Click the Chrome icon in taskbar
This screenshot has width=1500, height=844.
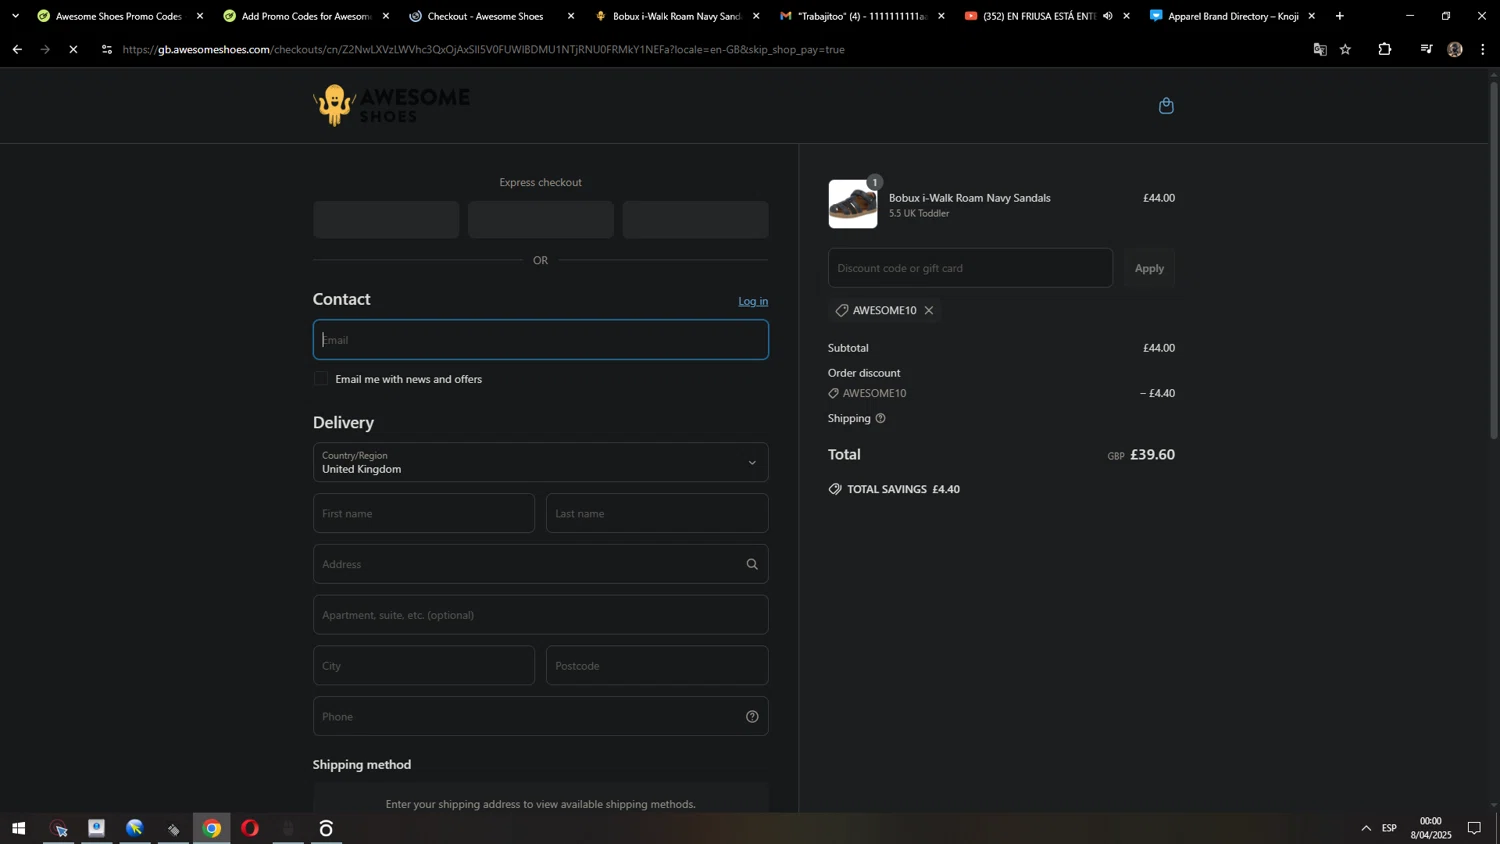click(212, 829)
